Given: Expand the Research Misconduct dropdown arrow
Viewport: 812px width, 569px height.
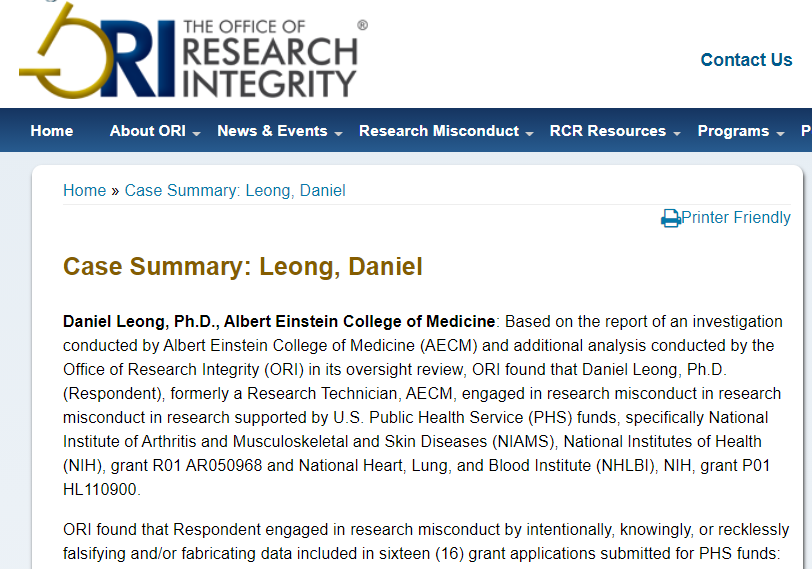Looking at the screenshot, I should tap(530, 133).
